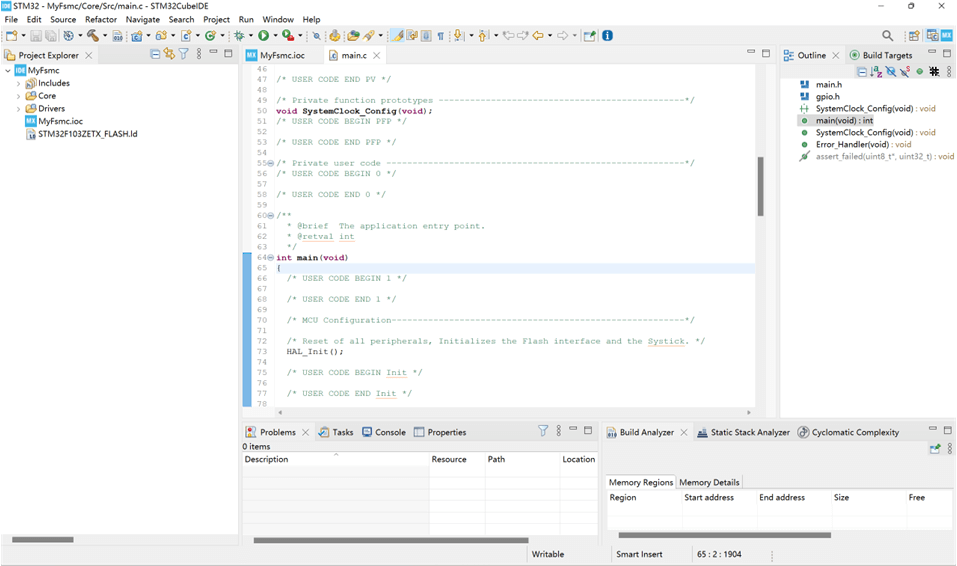Viewport: 957px width, 566px height.
Task: Toggle Show Whitespace Characters pilcrow icon
Action: click(440, 36)
